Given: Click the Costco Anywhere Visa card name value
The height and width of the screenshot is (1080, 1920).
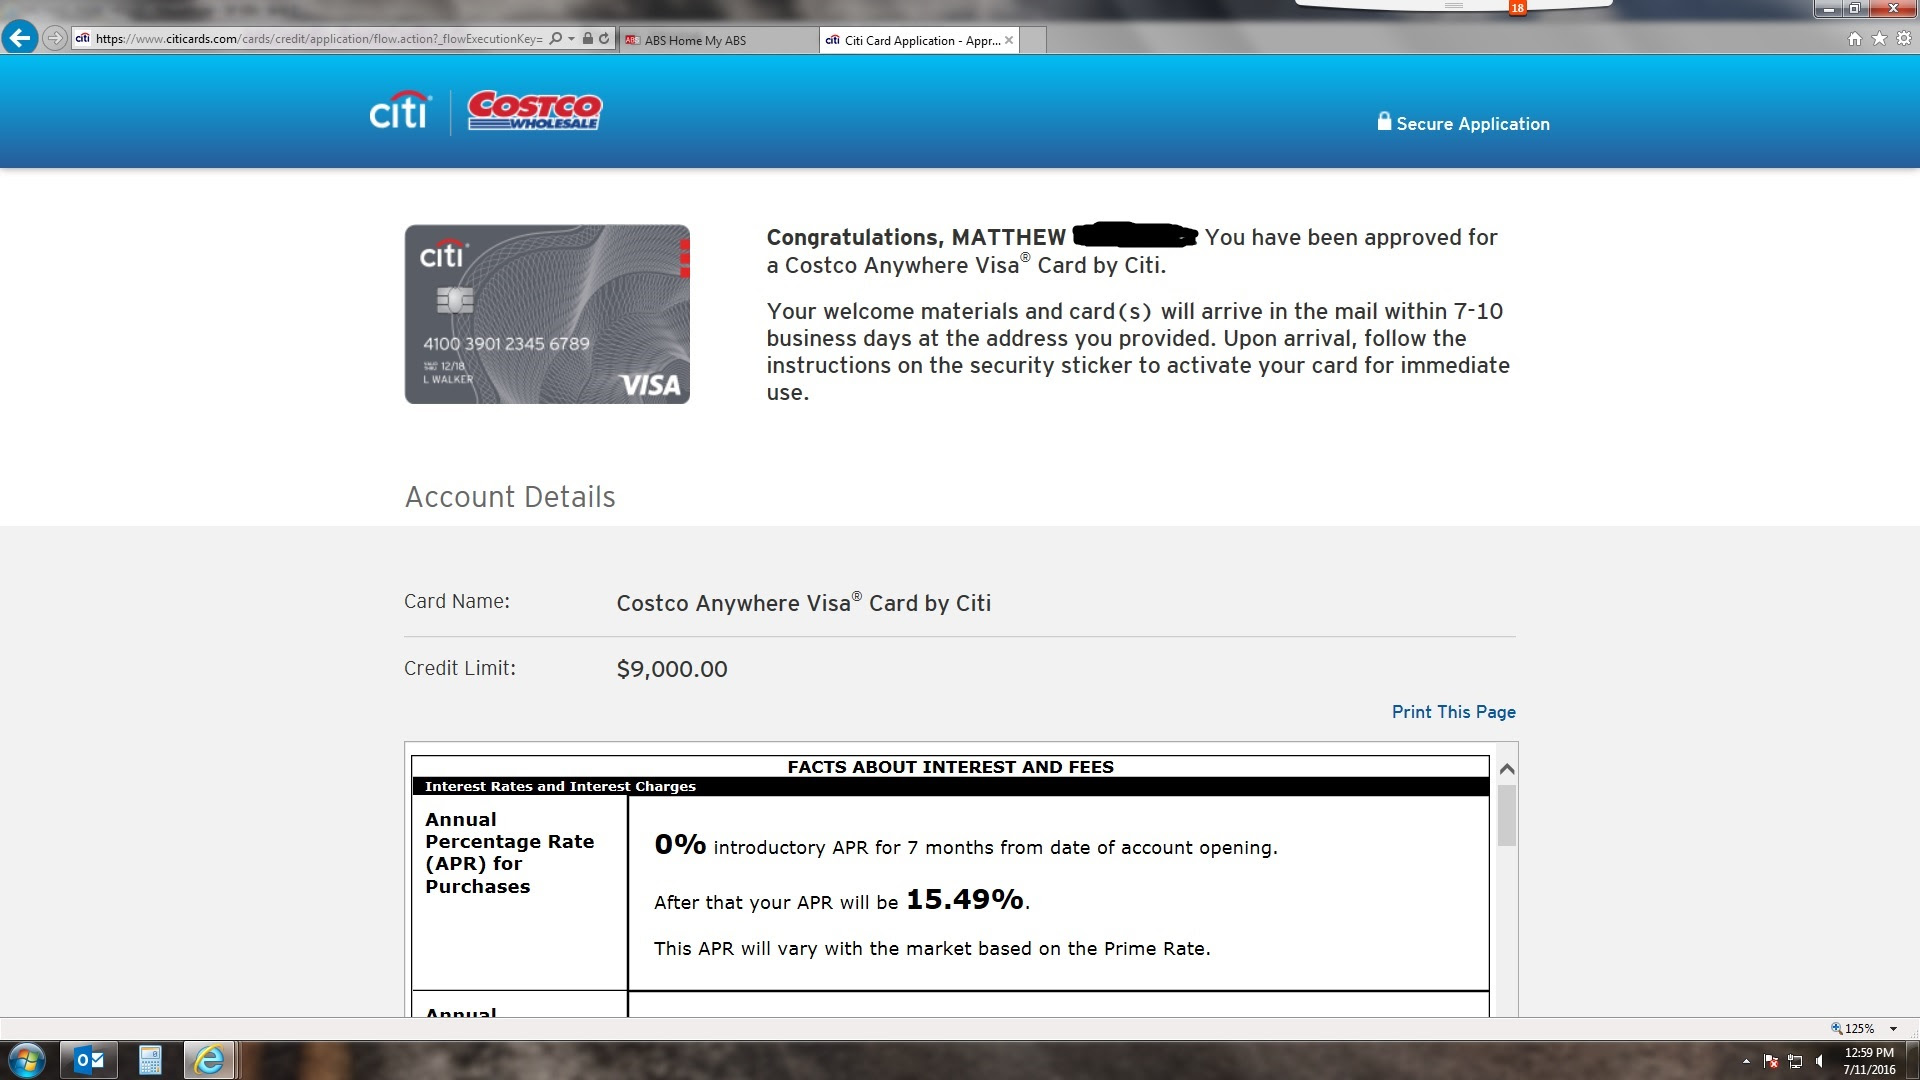Looking at the screenshot, I should click(x=803, y=603).
